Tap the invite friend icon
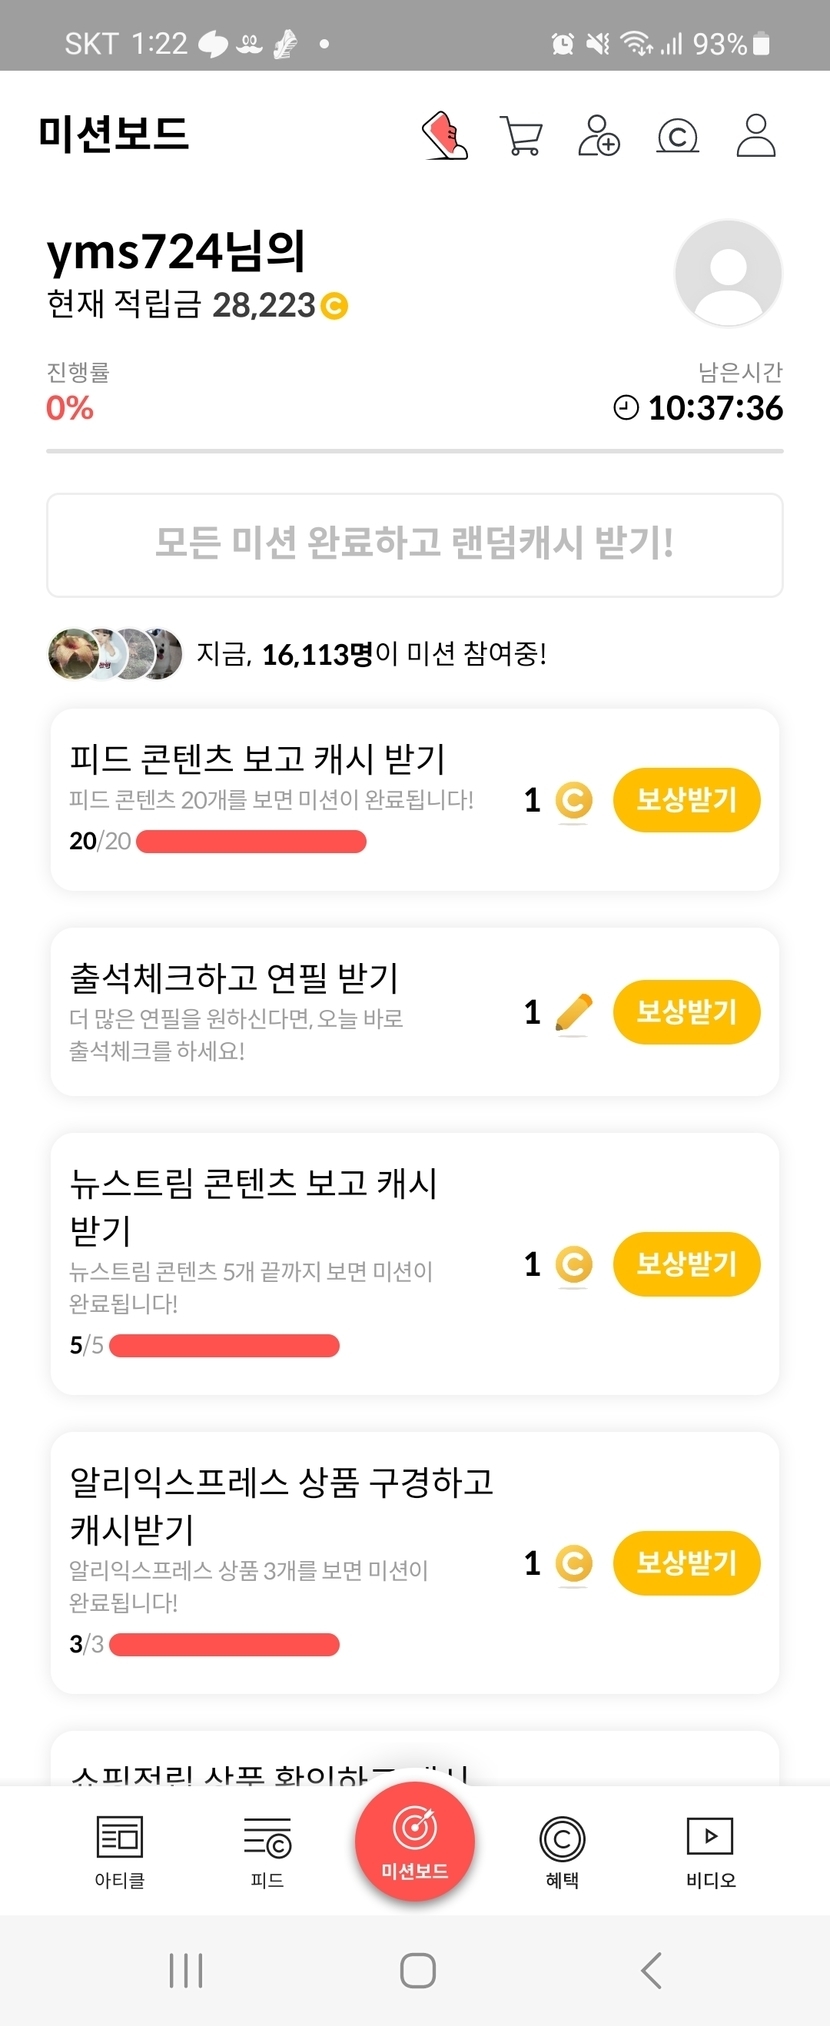Viewport: 830px width, 2026px height. tap(599, 136)
